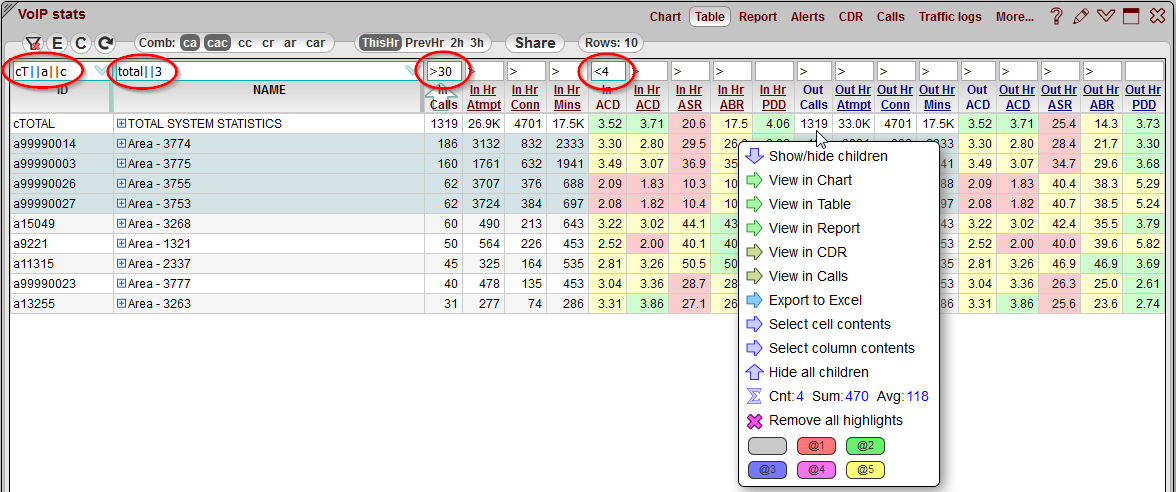Screen dimensions: 1176x492
Task: Sort by the Out Hr PDD column
Action: pyautogui.click(x=1144, y=97)
